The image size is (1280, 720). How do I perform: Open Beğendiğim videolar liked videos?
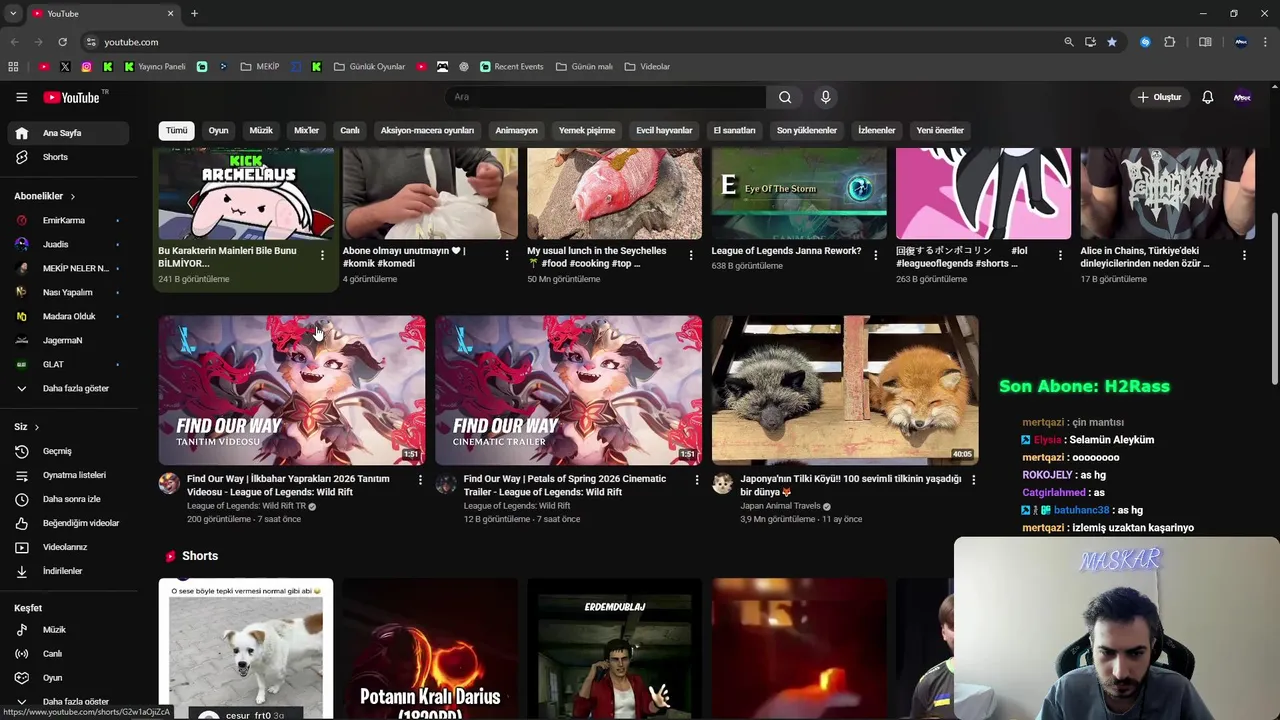[x=68, y=523]
